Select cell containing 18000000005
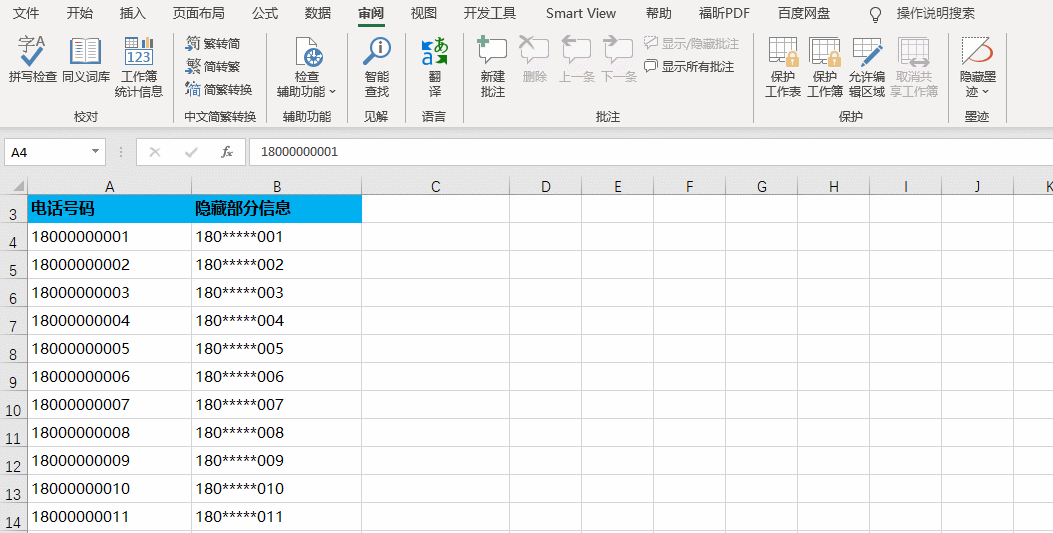The width and height of the screenshot is (1053, 533). tap(109, 349)
